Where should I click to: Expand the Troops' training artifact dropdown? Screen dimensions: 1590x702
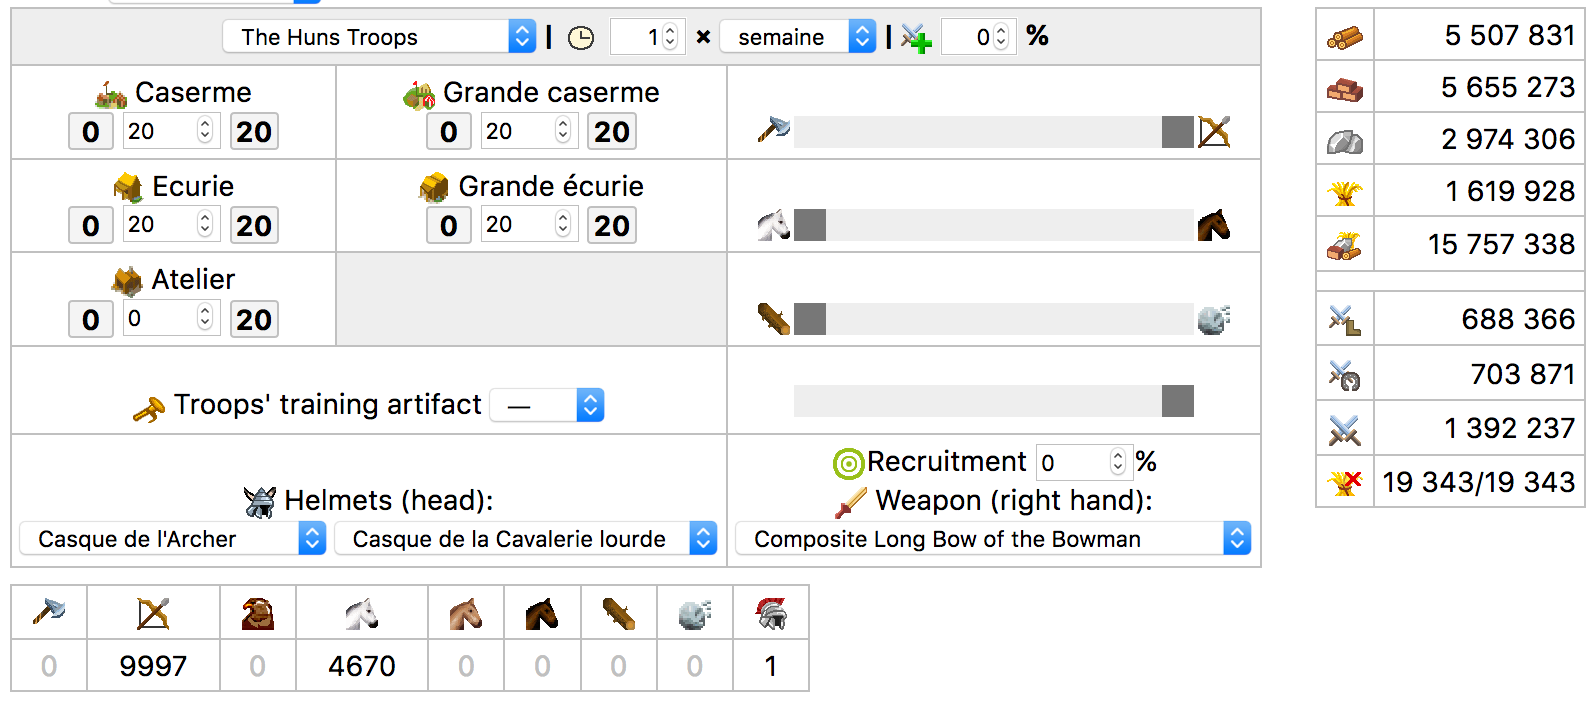click(547, 405)
